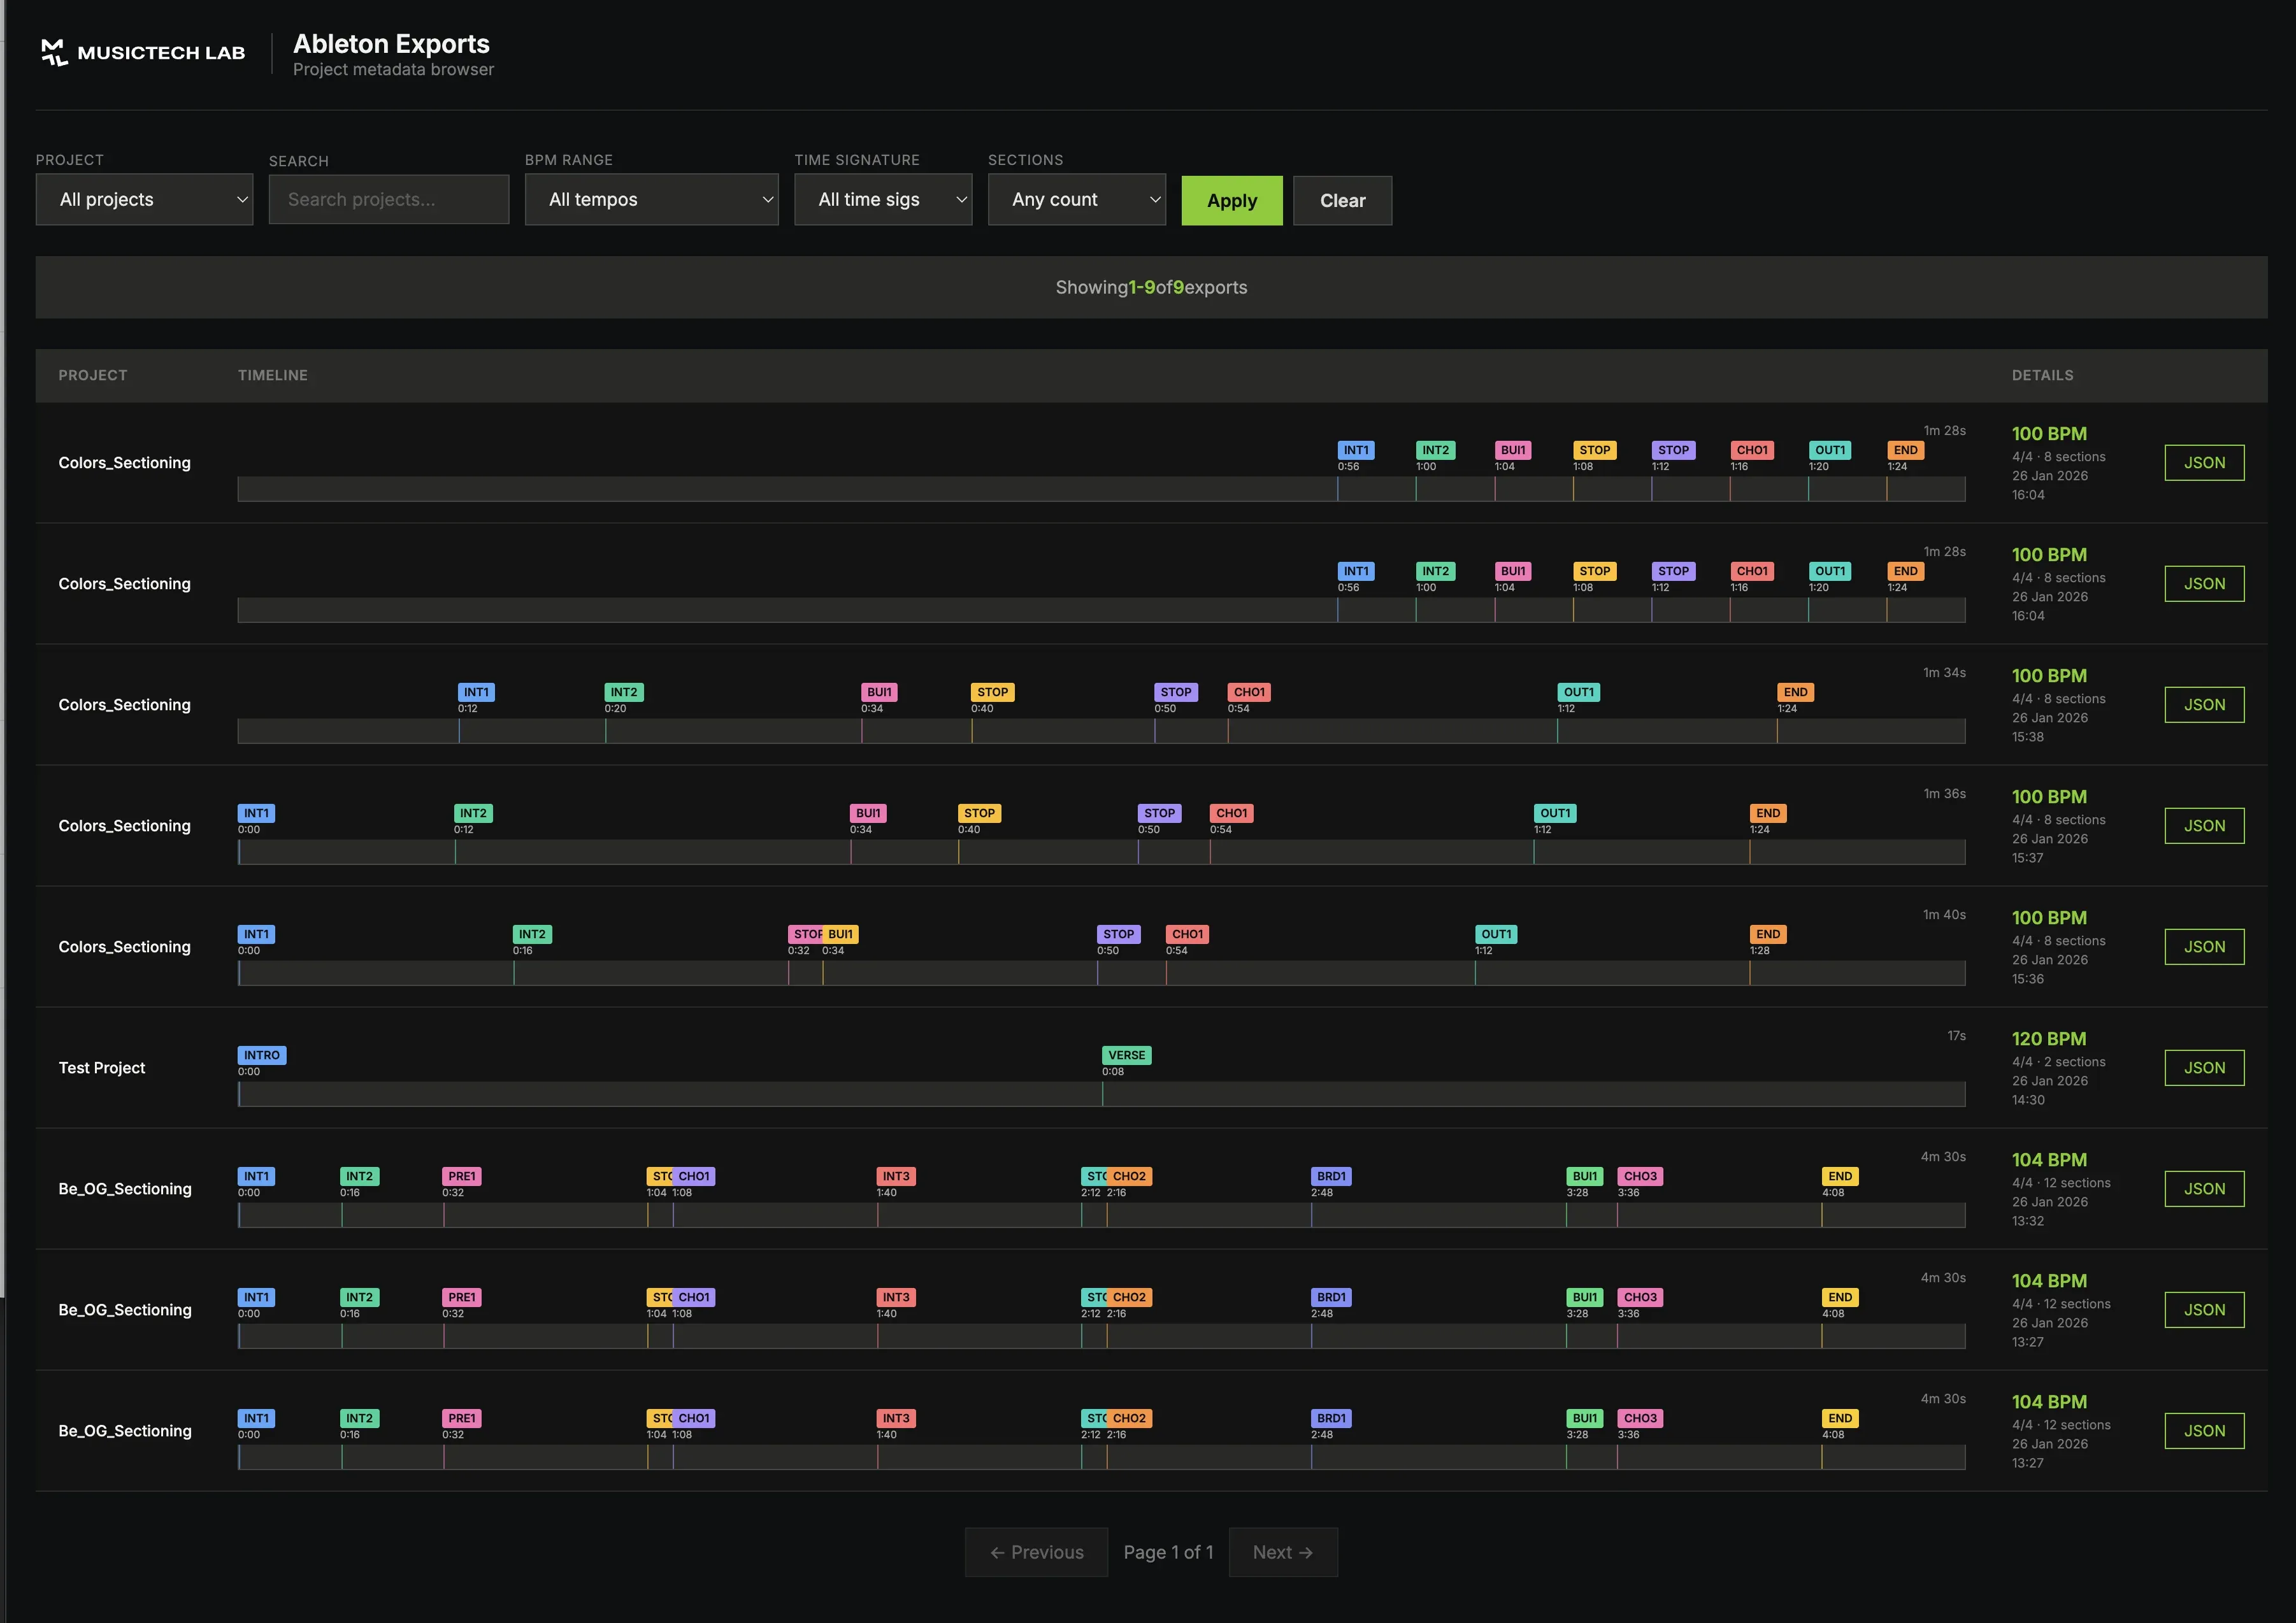Click the MusicTech Lab logo icon
Screen dimensions: 2296x1623
click(x=54, y=52)
